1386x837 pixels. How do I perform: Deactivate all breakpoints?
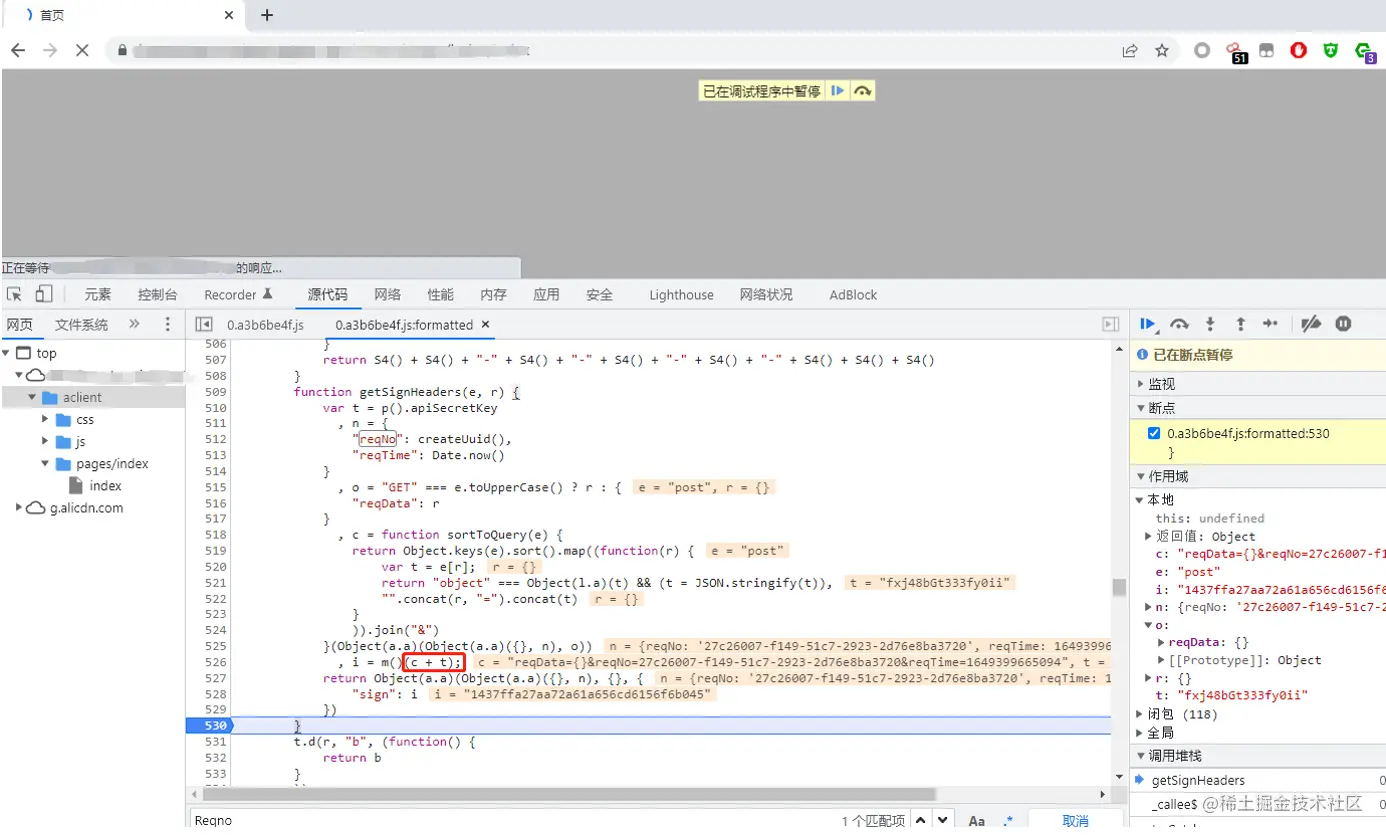(1312, 324)
